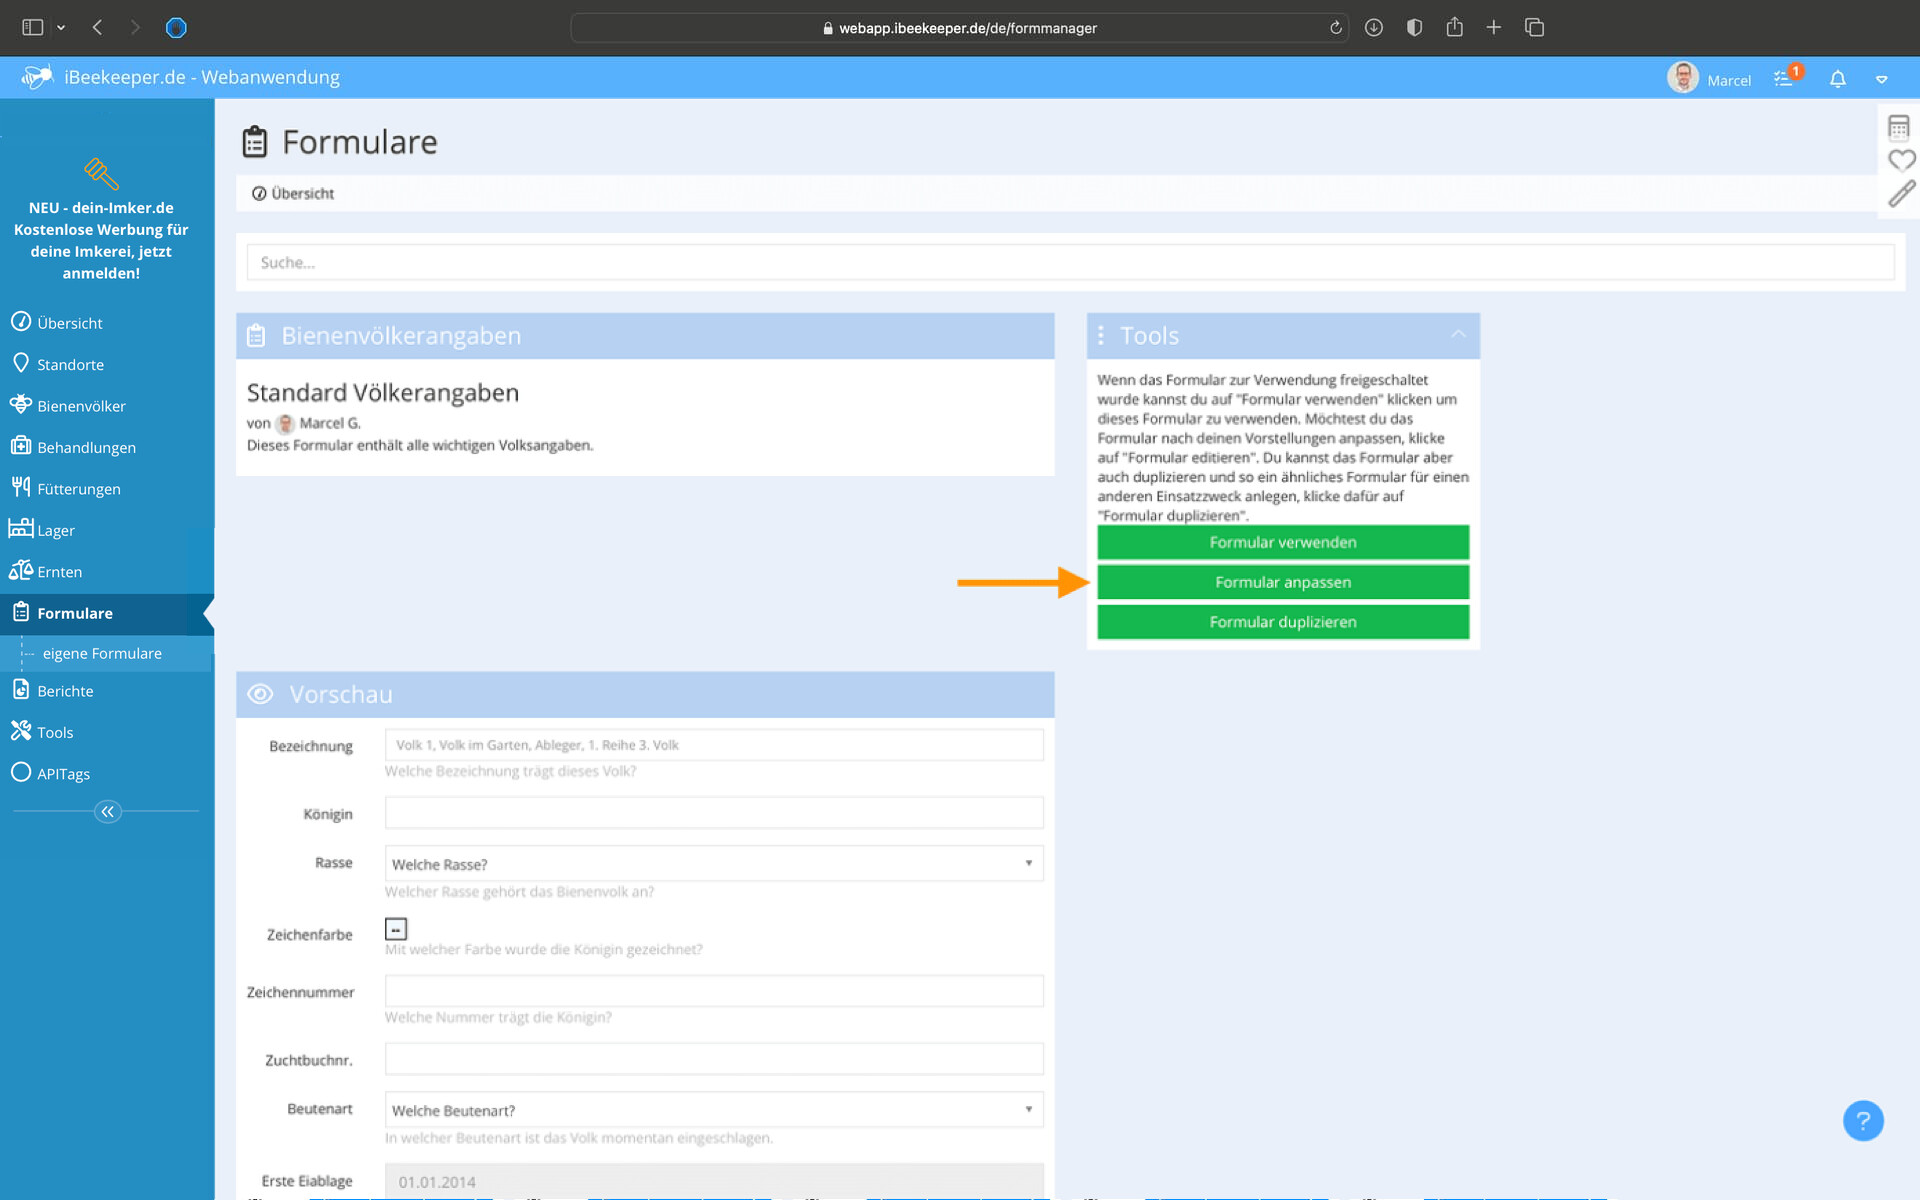Click the blue help question mark button
The image size is (1920, 1200).
point(1863,1121)
